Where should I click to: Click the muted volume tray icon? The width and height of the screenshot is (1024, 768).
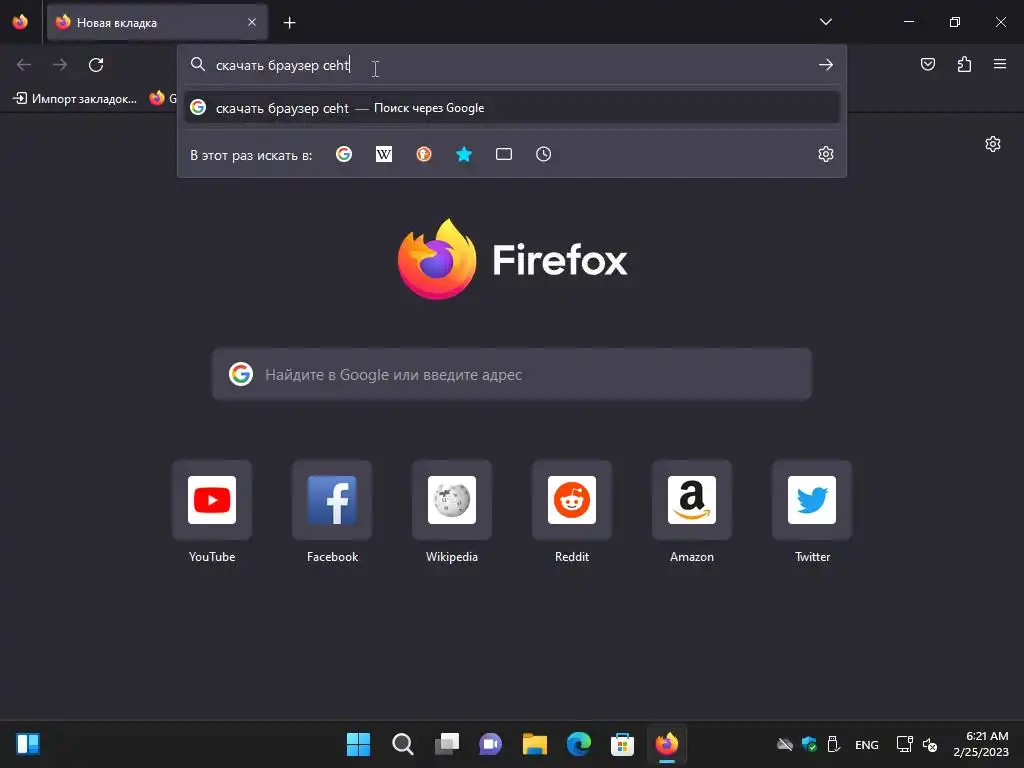pos(930,744)
